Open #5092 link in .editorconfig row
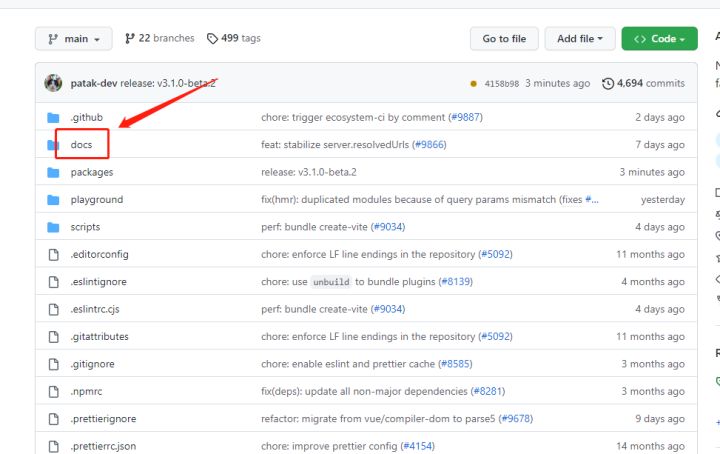This screenshot has width=720, height=454. pyautogui.click(x=495, y=254)
